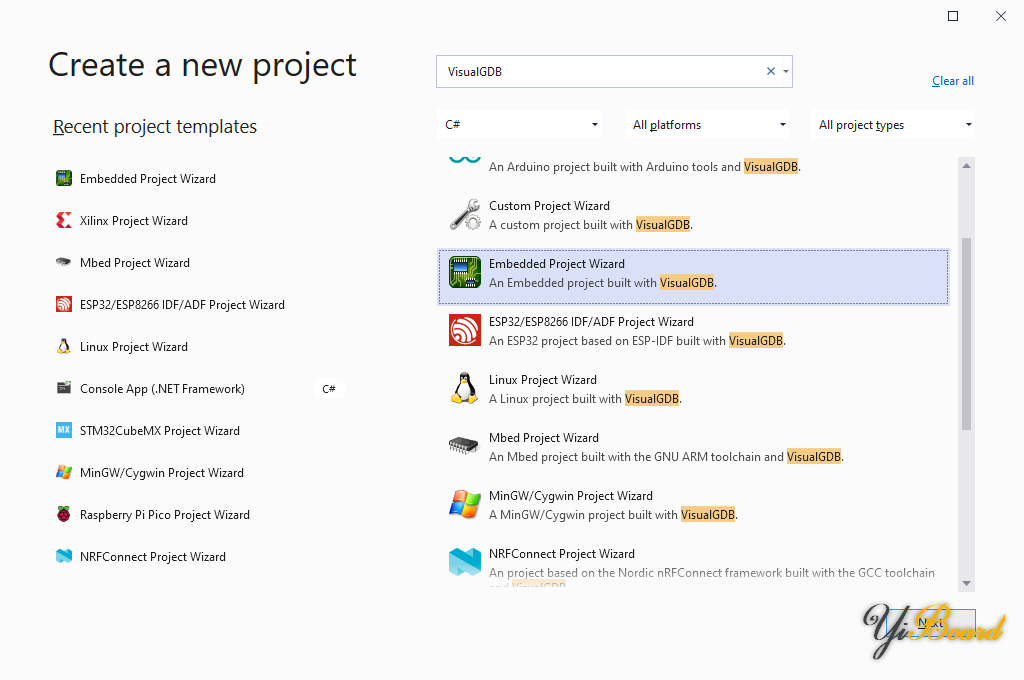Open the All project types dropdown
Image resolution: width=1024 pixels, height=680 pixels.
coord(894,125)
